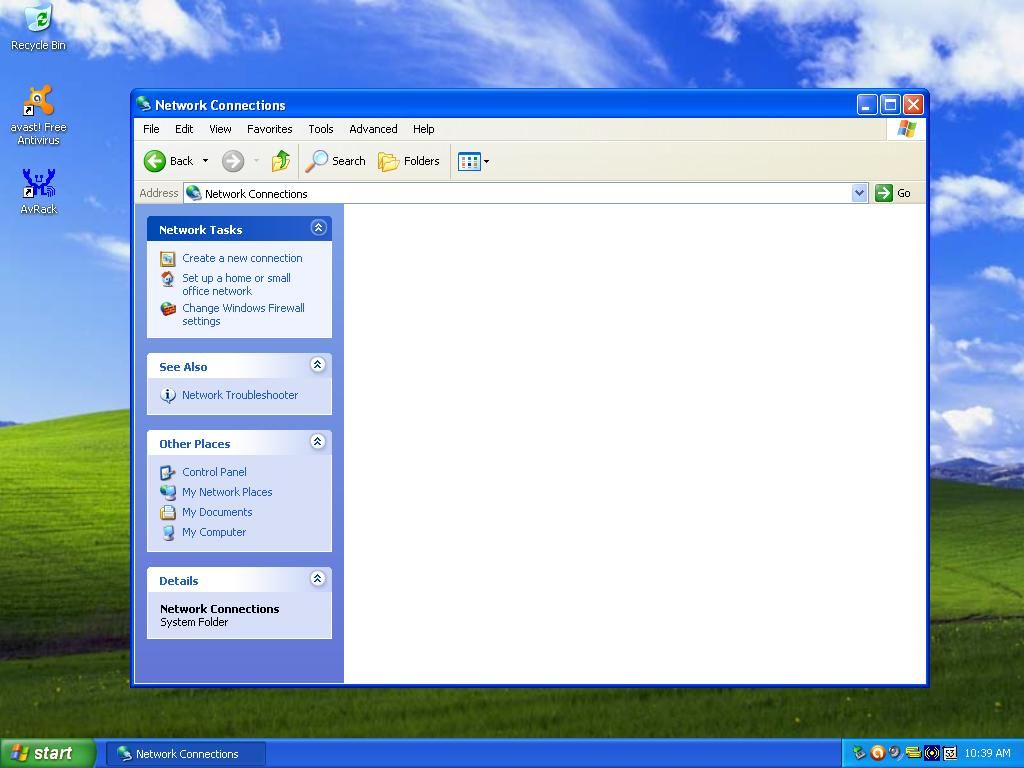Click the greyed-out Forward arrow button
Screen dimensions: 1024x768
click(232, 161)
